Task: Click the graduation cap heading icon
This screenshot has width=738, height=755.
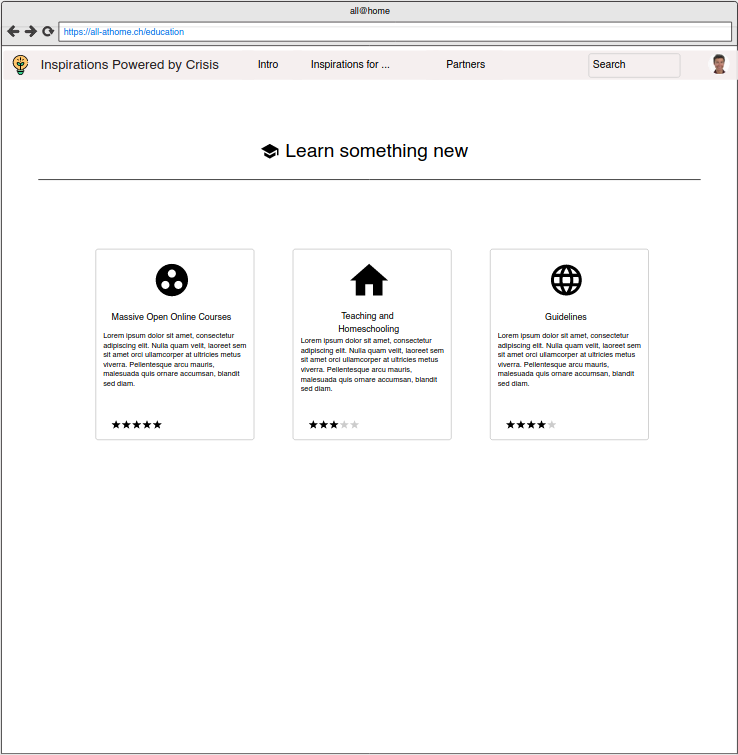Action: (270, 151)
